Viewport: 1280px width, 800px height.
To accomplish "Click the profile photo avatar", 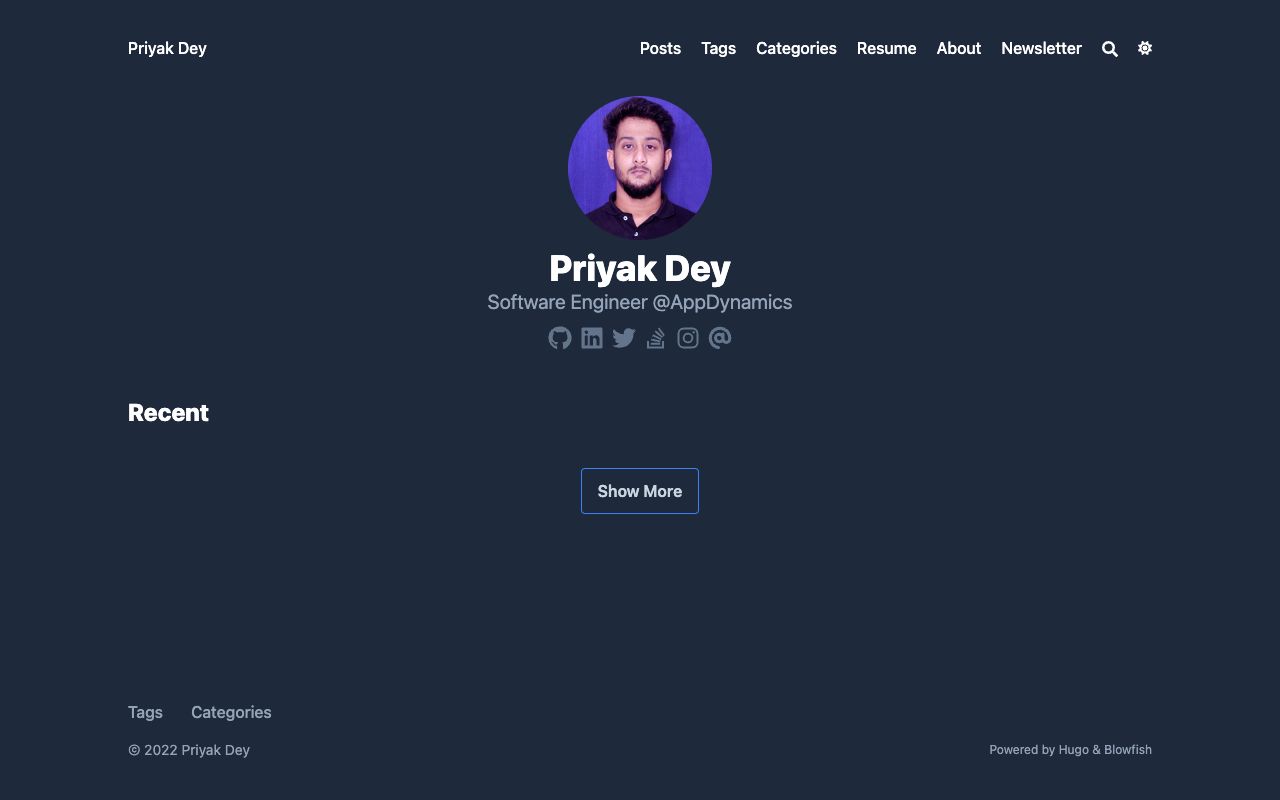I will pyautogui.click(x=640, y=168).
